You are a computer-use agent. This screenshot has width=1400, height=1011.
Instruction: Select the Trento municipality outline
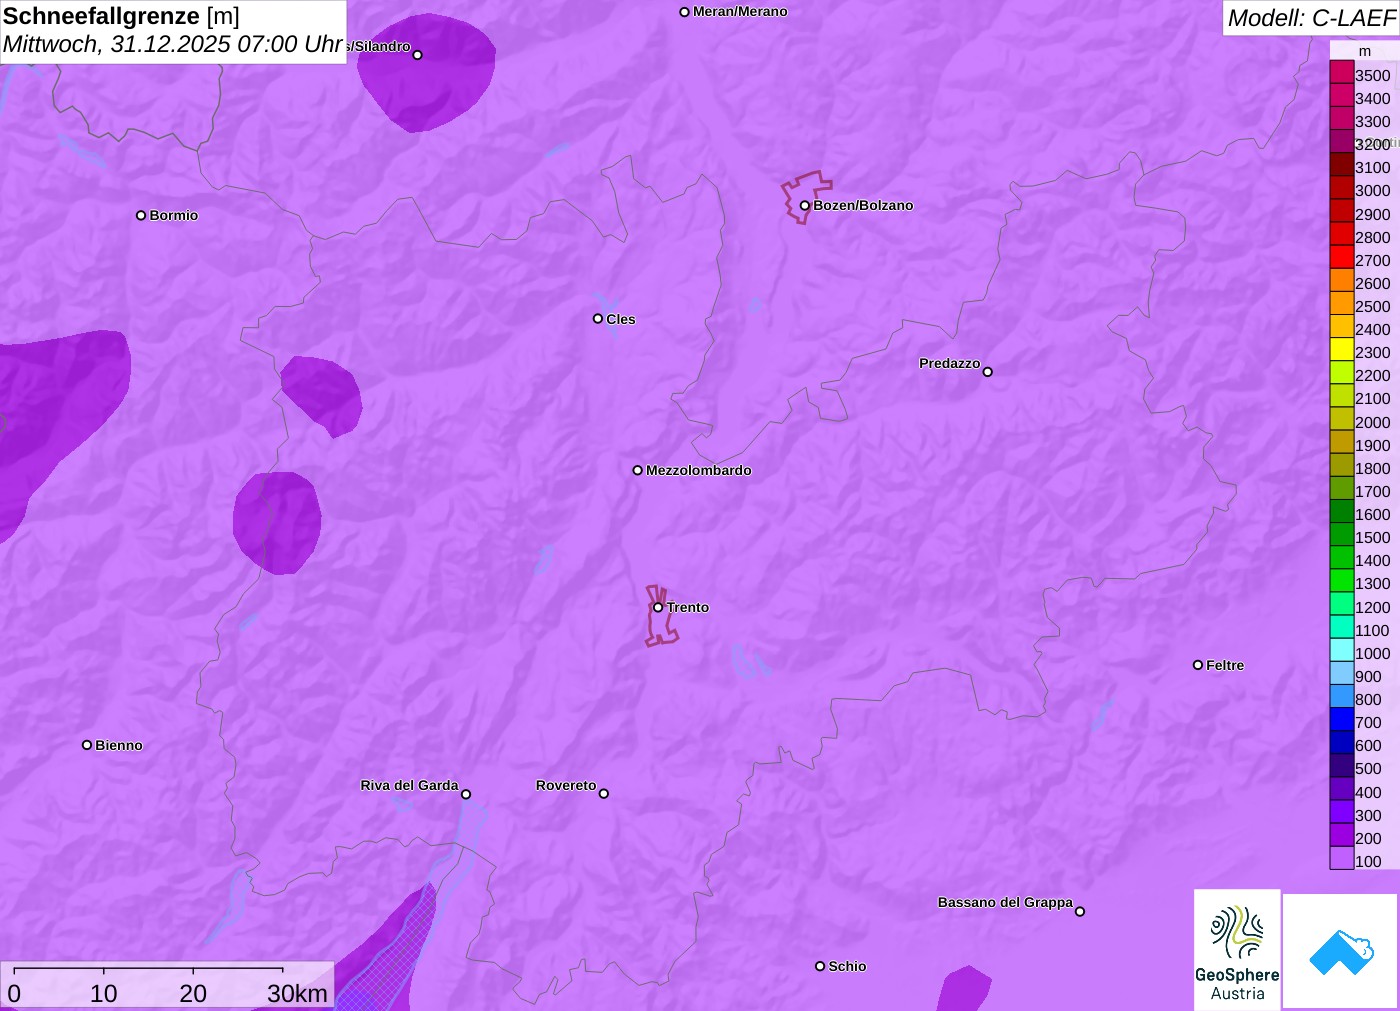(x=661, y=616)
